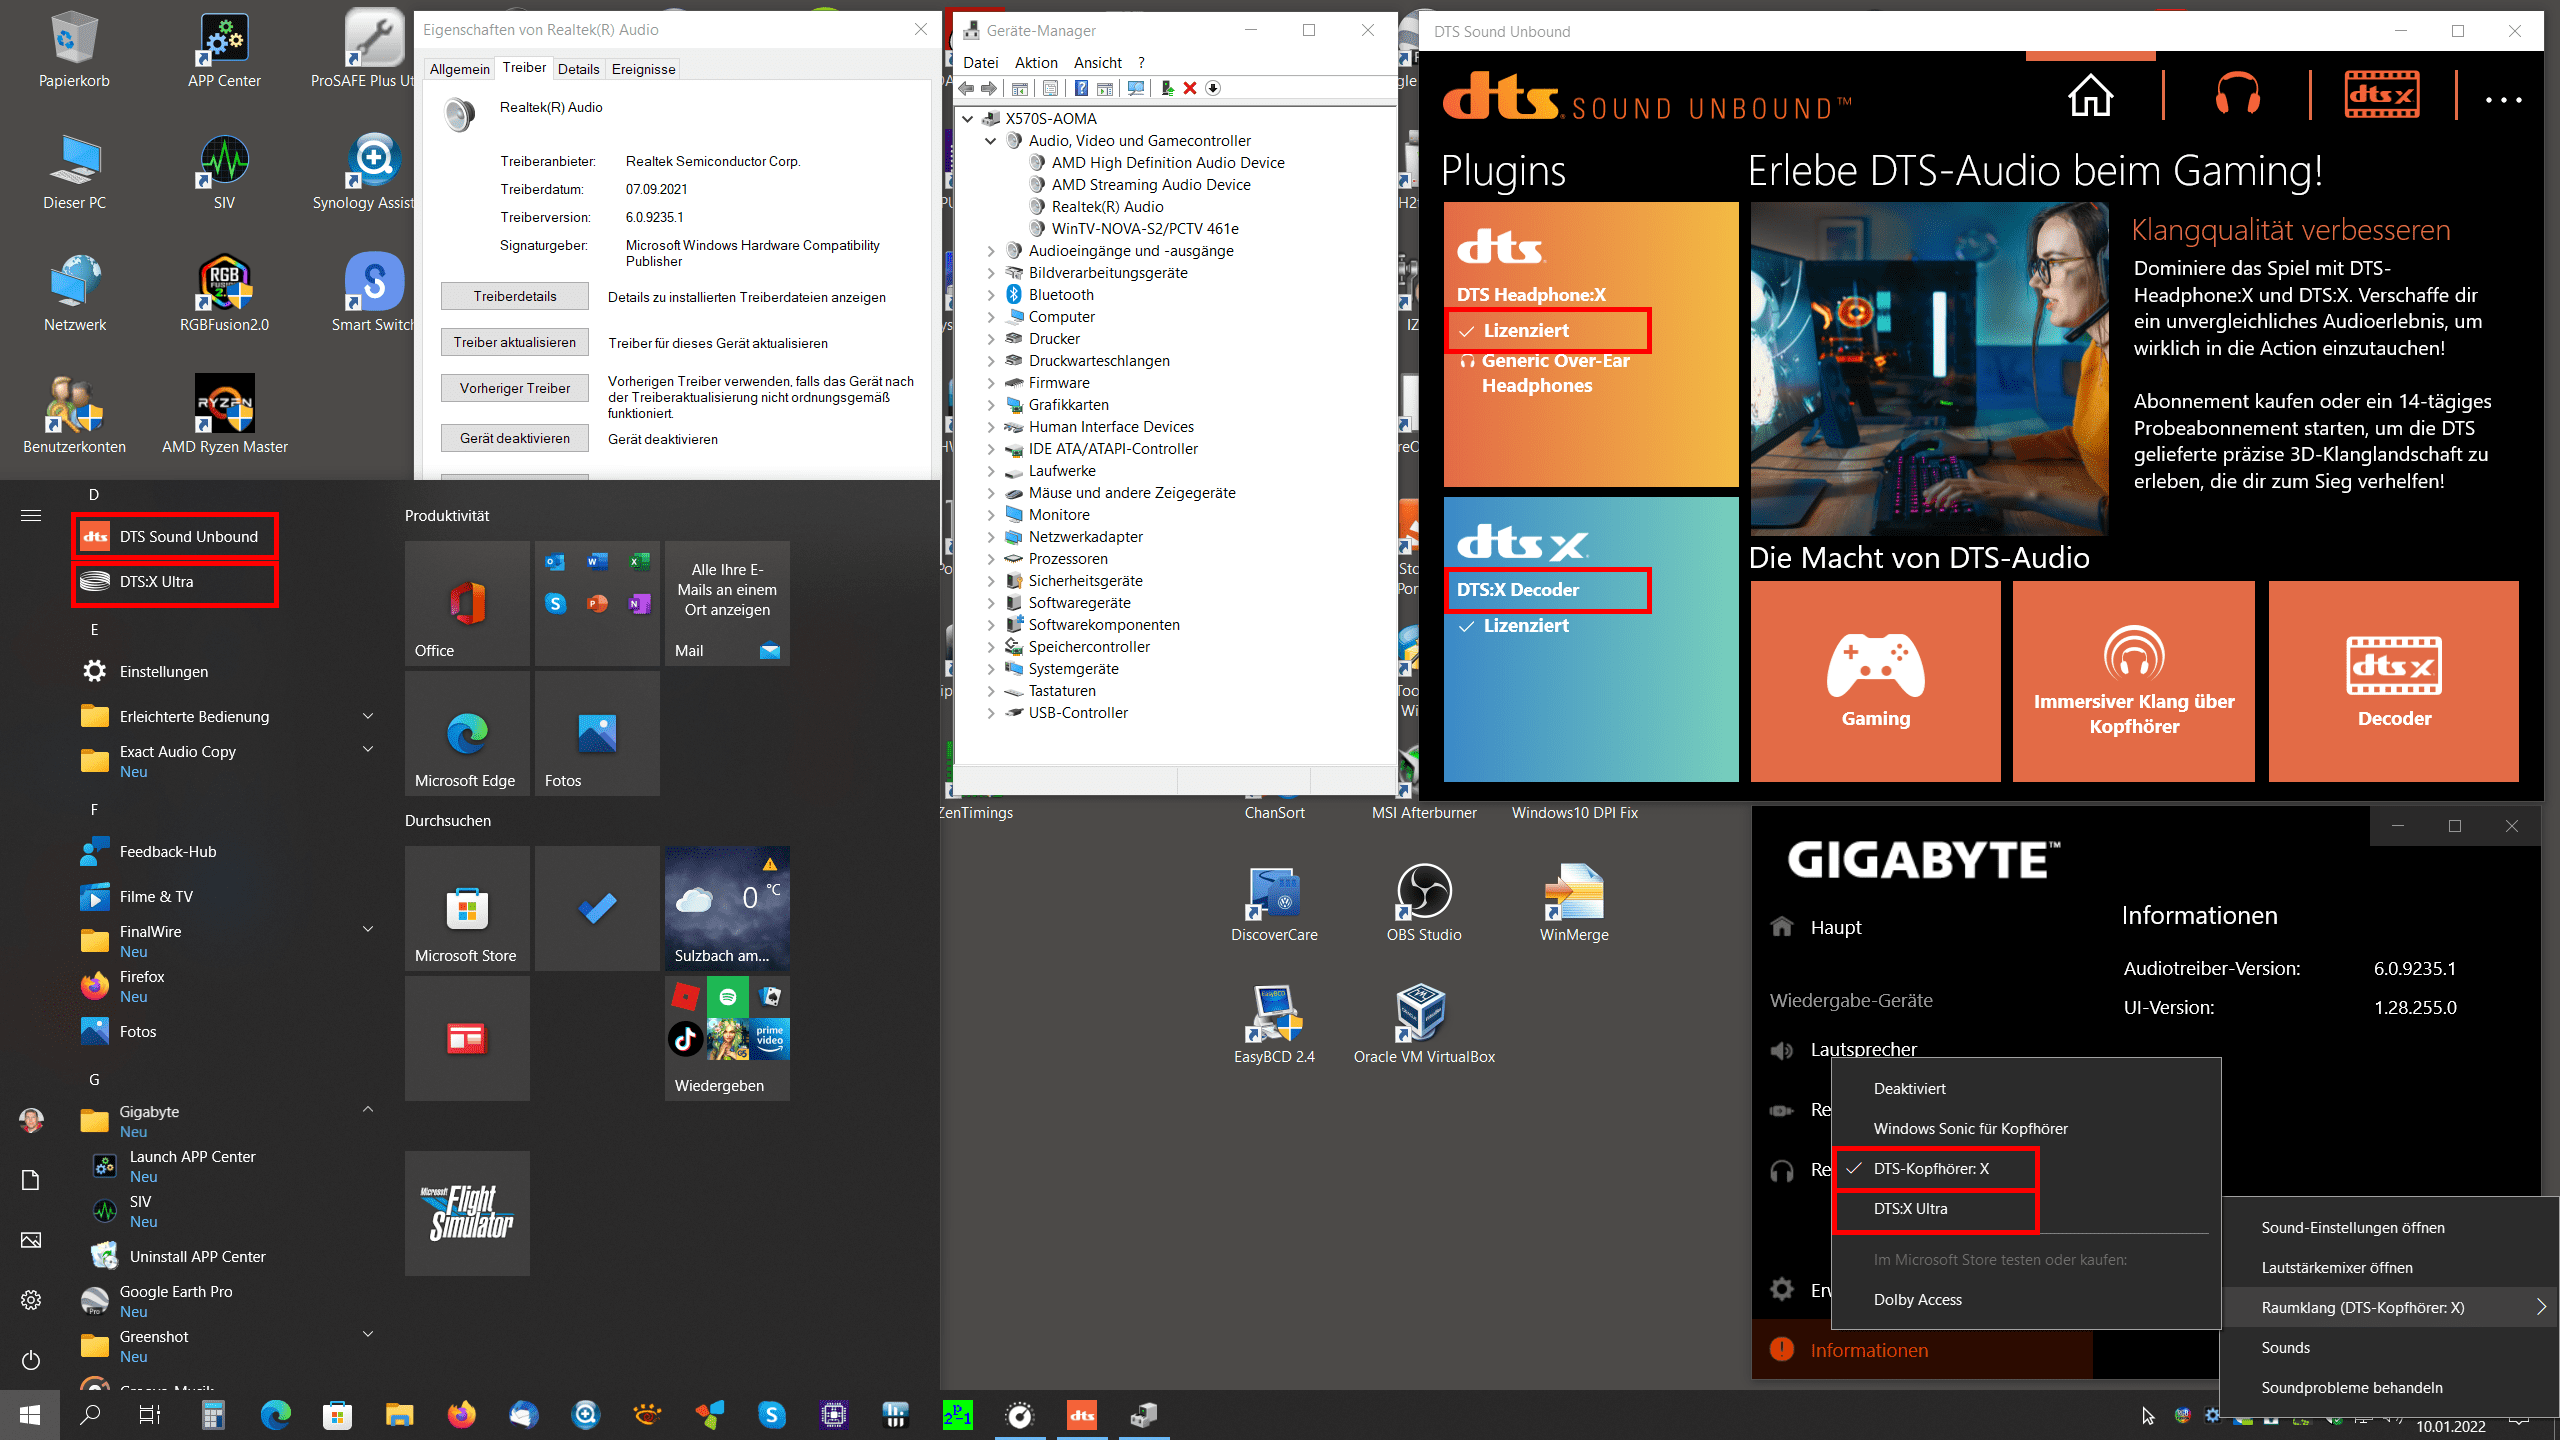Open Microsoft Store tile in Start menu
The height and width of the screenshot is (1440, 2560).
coord(467,908)
